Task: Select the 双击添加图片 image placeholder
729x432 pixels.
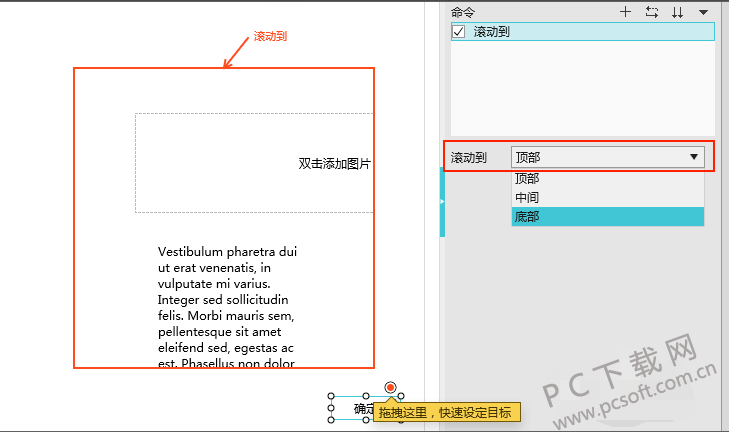Action: coord(254,163)
